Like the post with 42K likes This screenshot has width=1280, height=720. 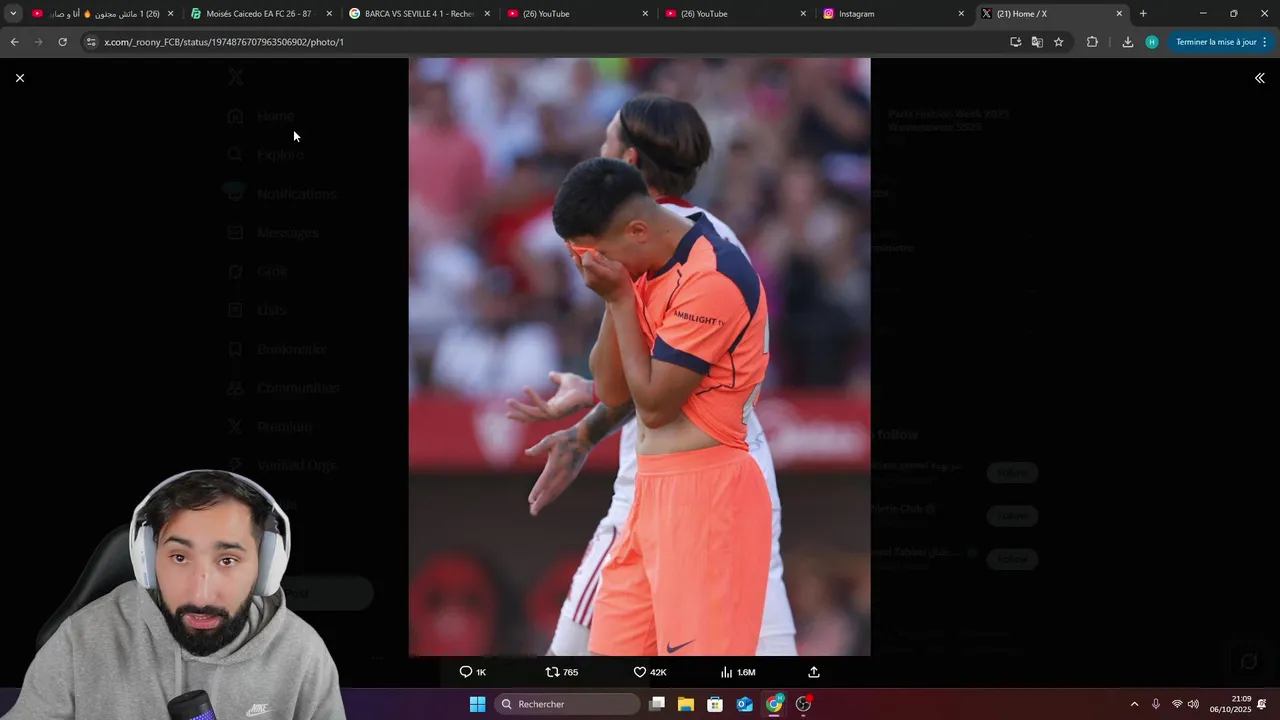click(x=650, y=672)
